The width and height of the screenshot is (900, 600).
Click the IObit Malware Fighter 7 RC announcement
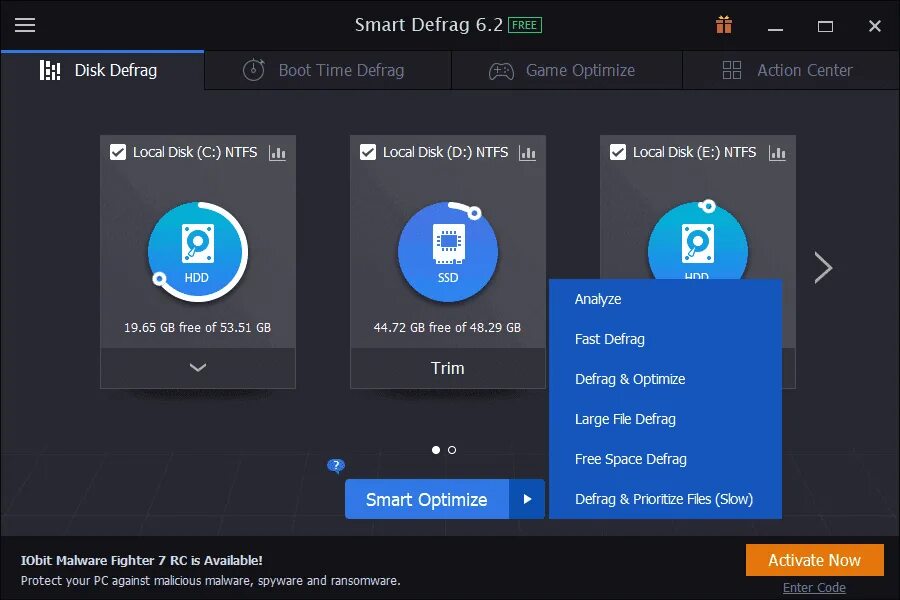point(142,560)
